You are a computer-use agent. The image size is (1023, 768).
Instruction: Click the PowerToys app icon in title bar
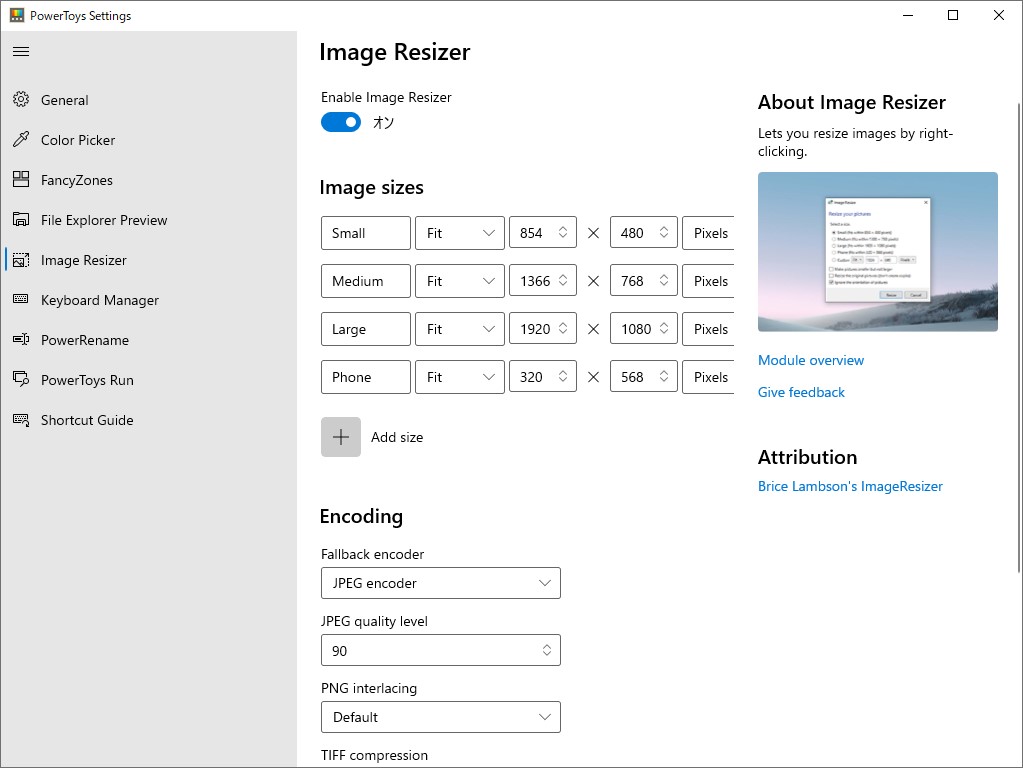coord(16,15)
